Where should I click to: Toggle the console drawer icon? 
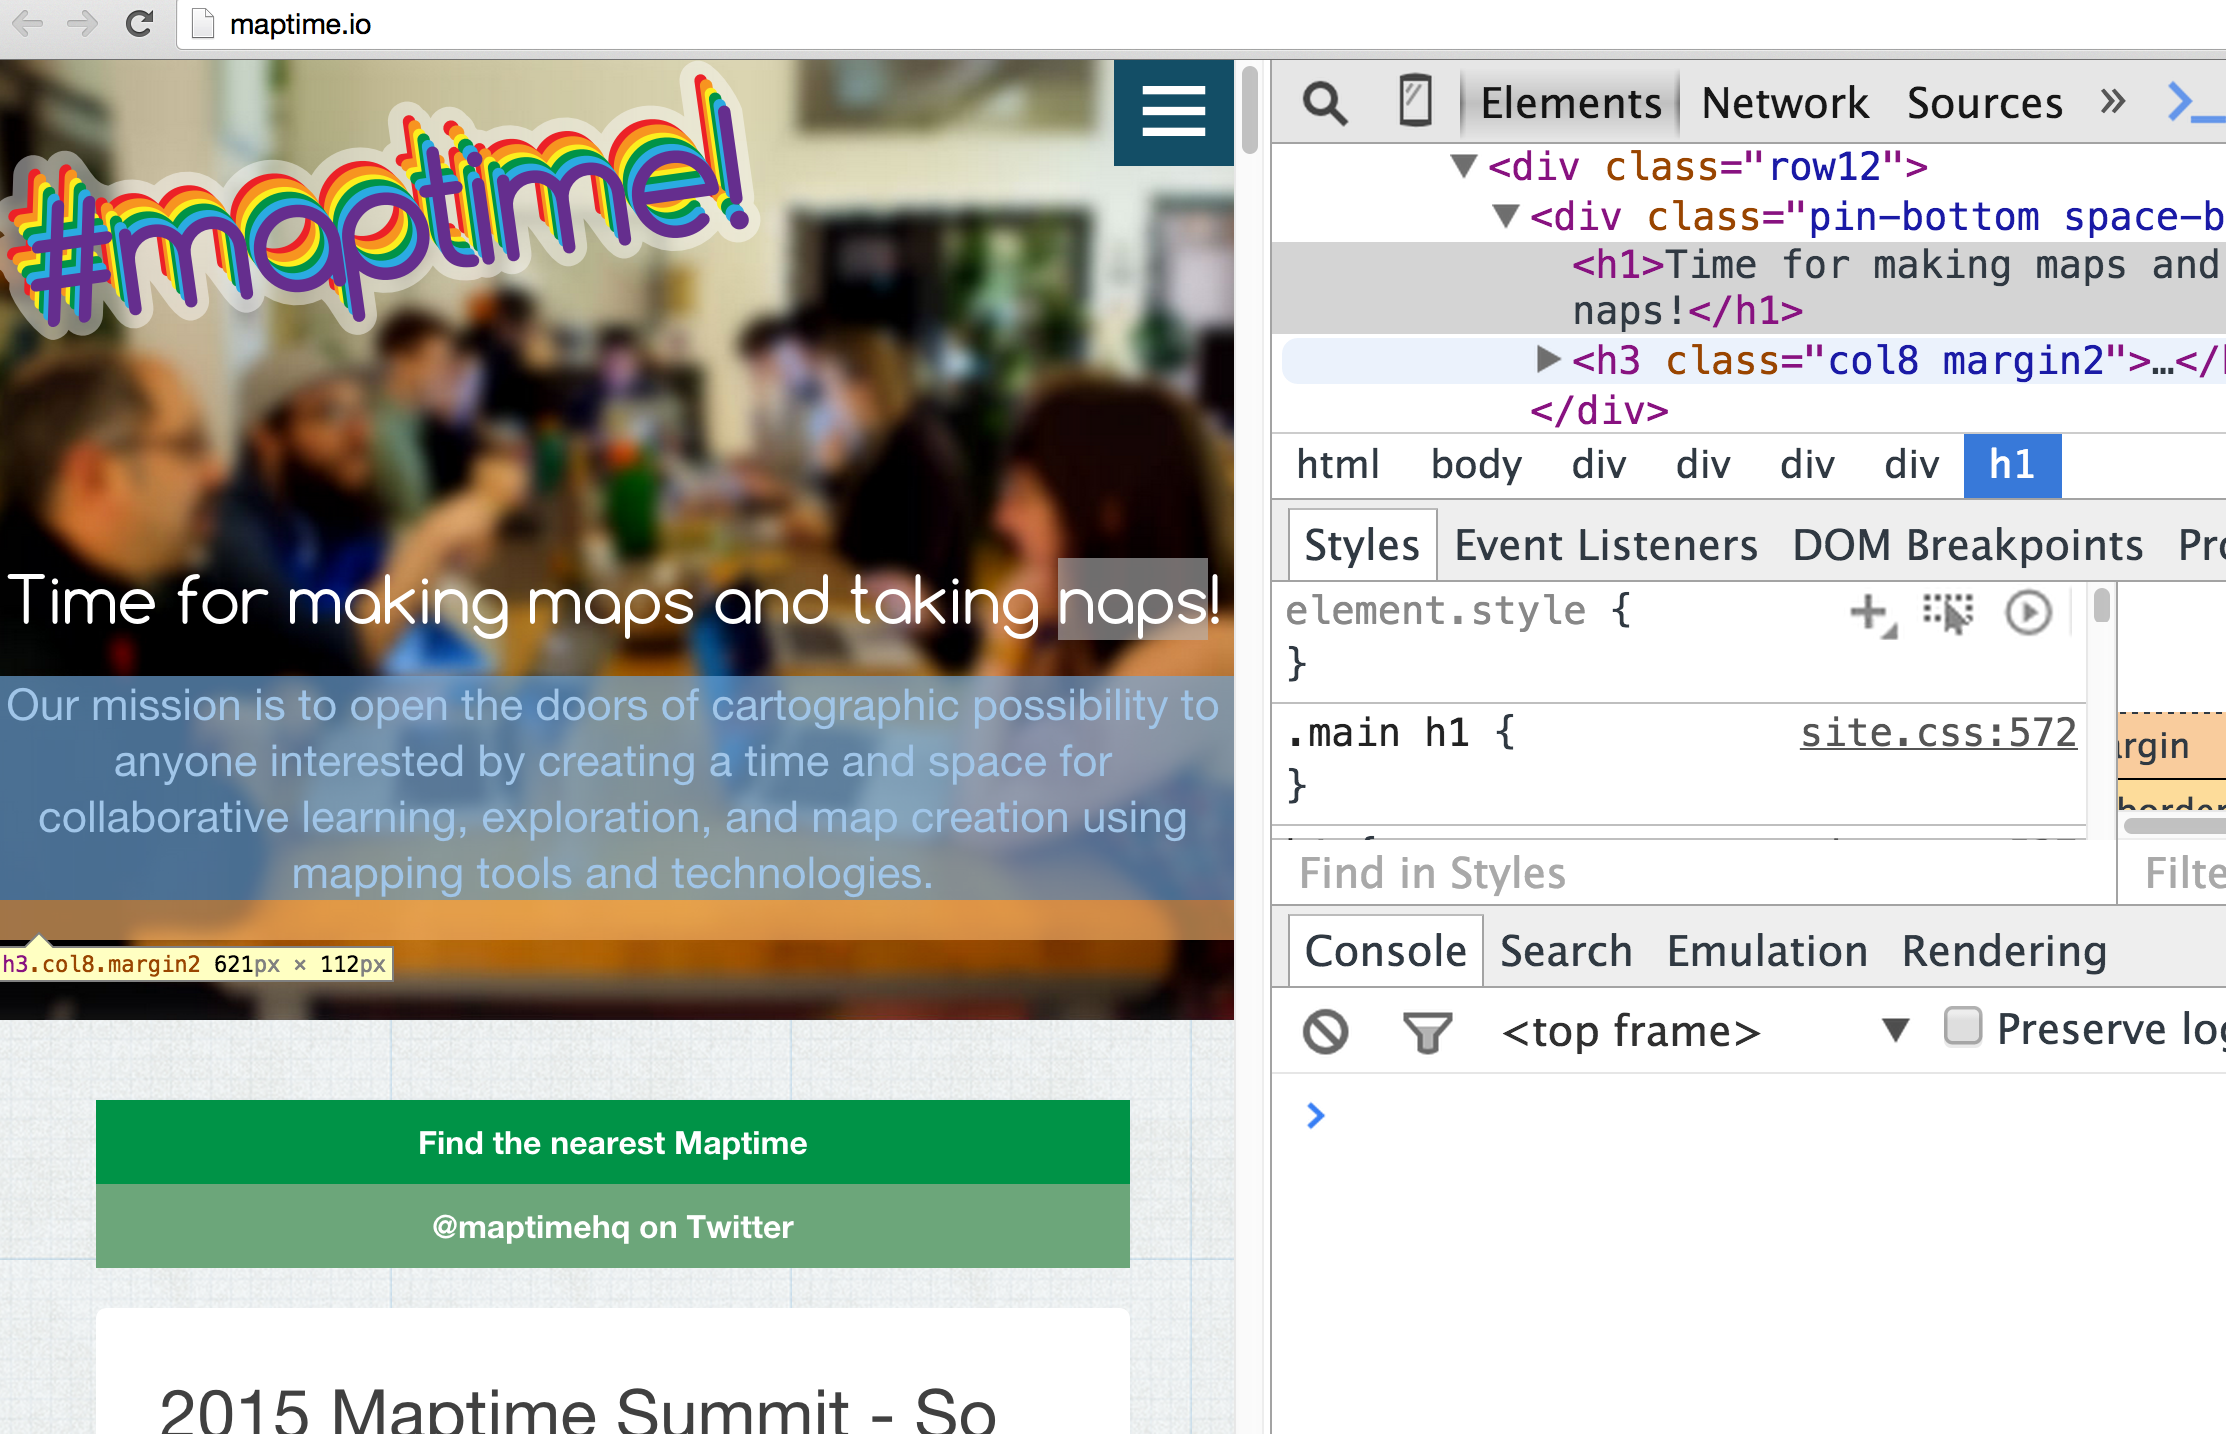(x=2195, y=103)
